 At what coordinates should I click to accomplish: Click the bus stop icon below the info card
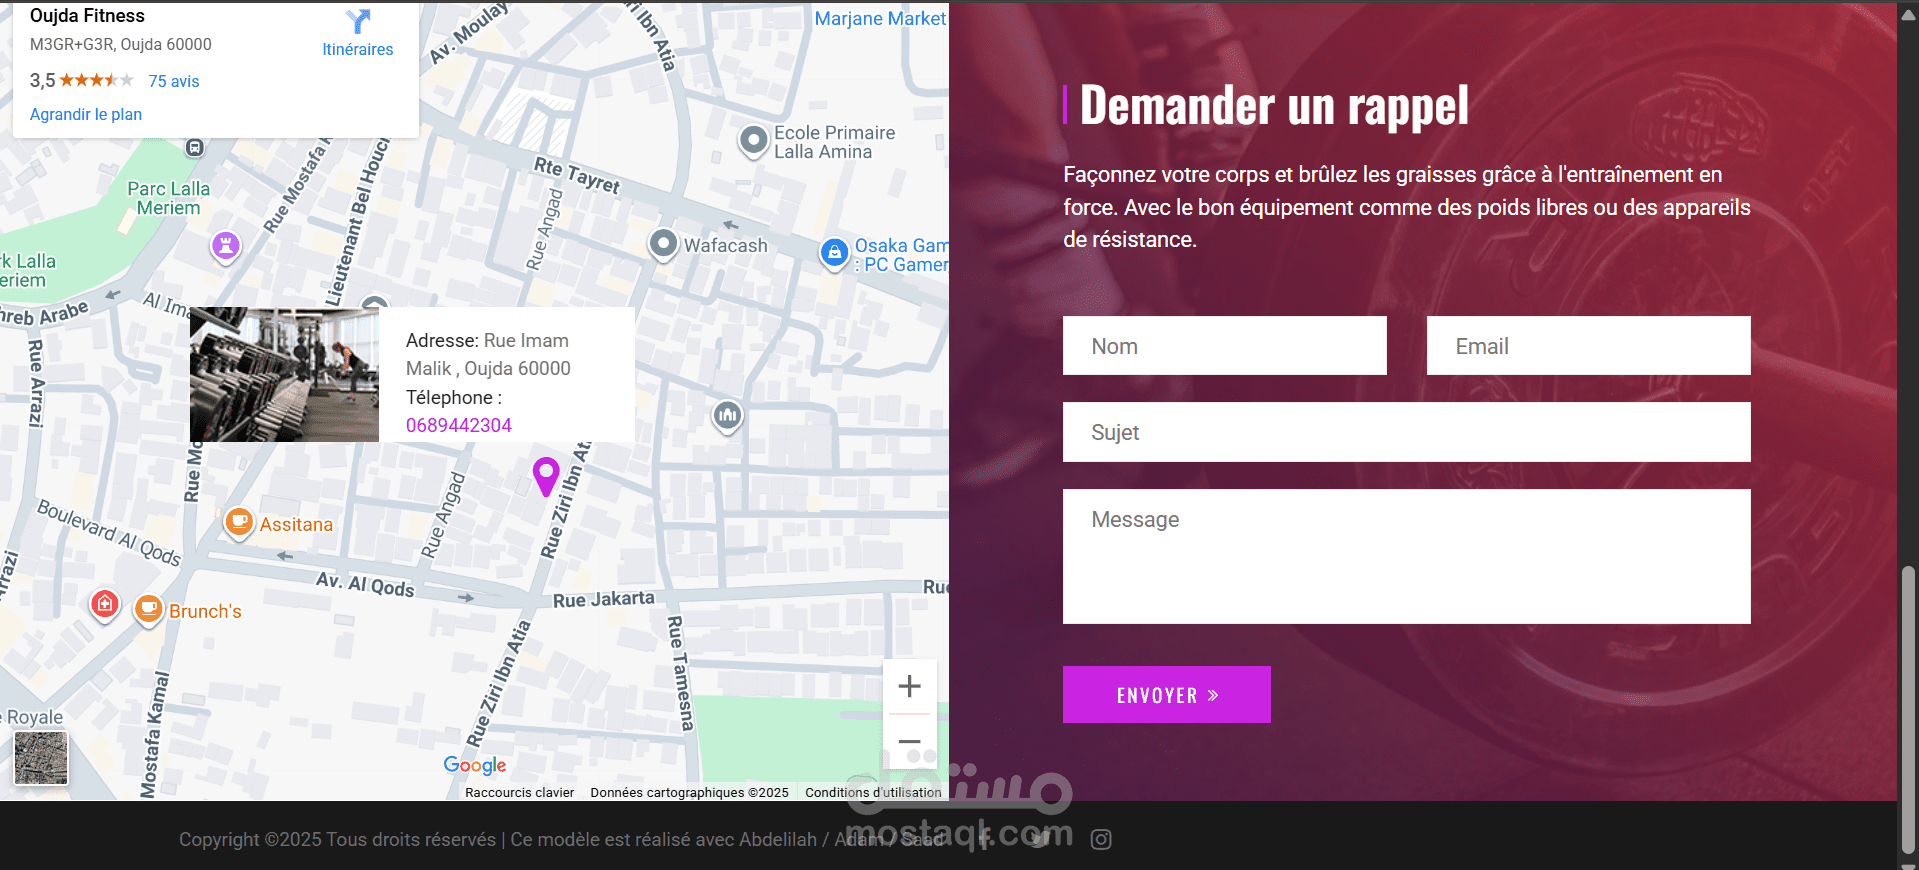[x=195, y=148]
